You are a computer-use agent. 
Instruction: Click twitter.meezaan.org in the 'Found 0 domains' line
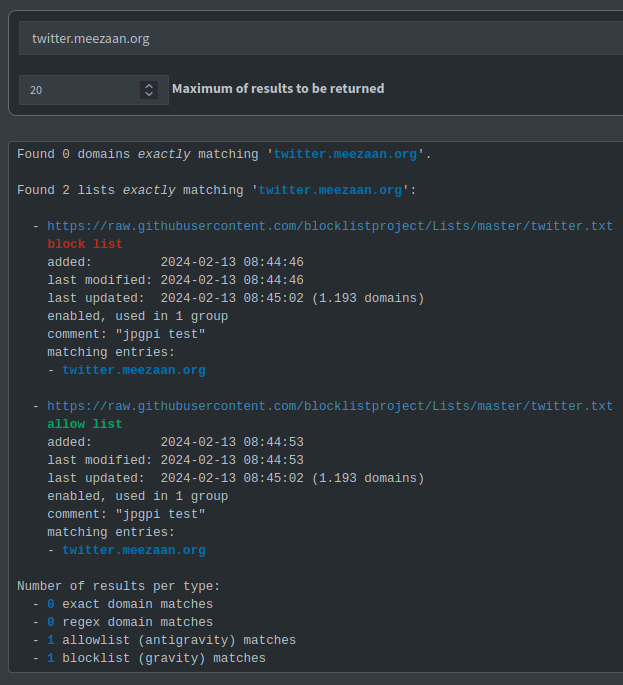[x=345, y=154]
